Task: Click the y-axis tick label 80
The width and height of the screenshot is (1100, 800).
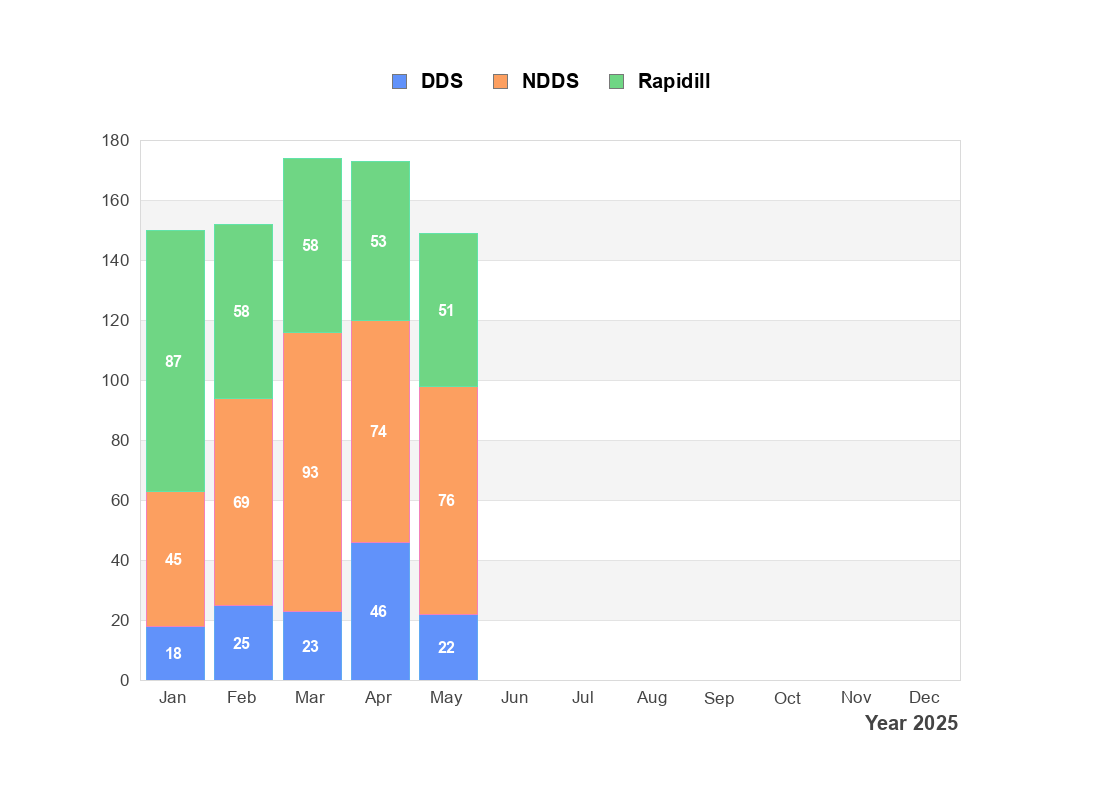Action: (120, 440)
